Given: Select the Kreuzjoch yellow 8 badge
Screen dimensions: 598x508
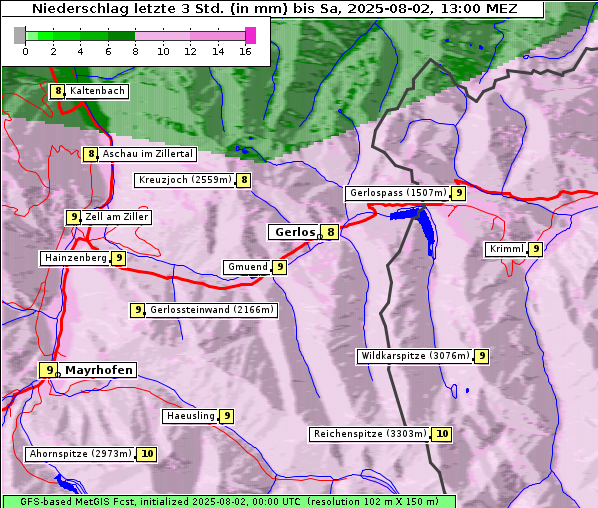Looking at the screenshot, I should pos(244,180).
